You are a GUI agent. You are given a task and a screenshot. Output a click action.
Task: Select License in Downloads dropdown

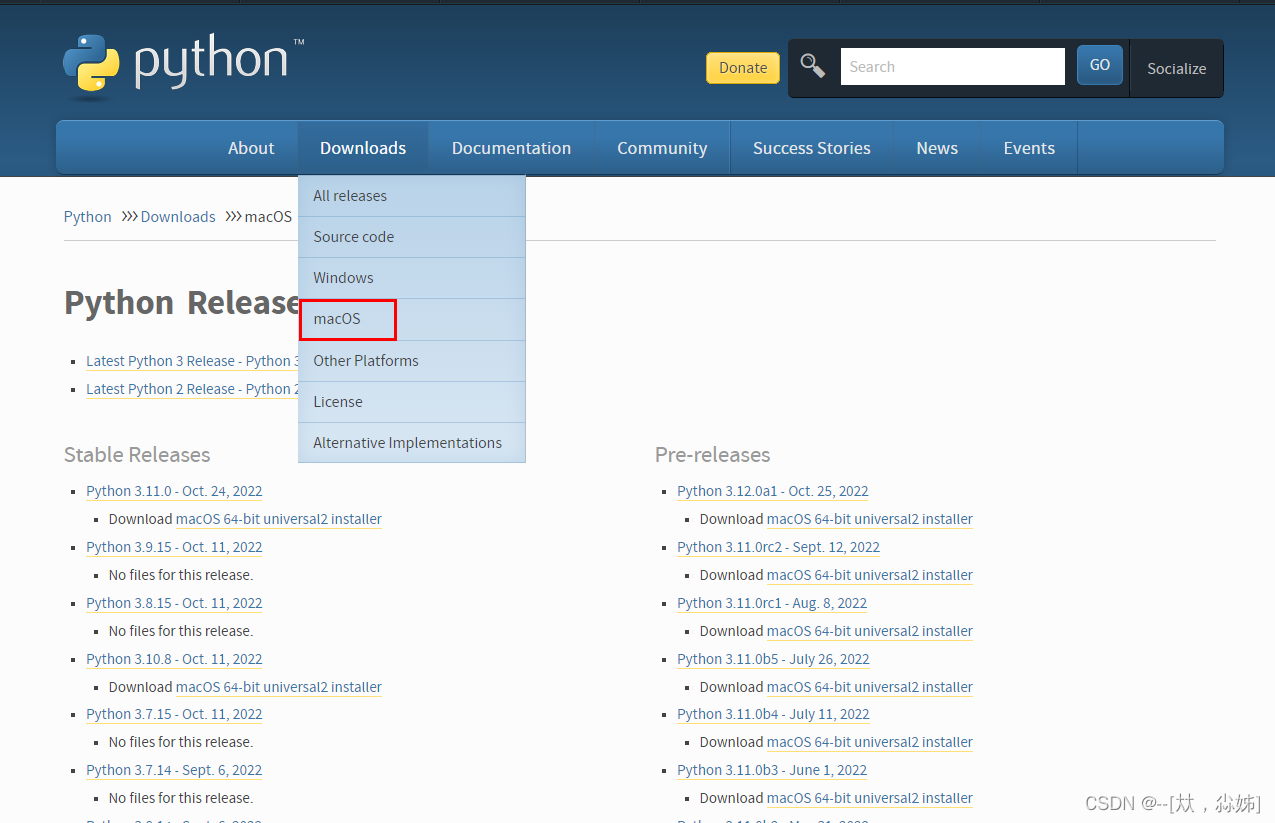[412, 402]
